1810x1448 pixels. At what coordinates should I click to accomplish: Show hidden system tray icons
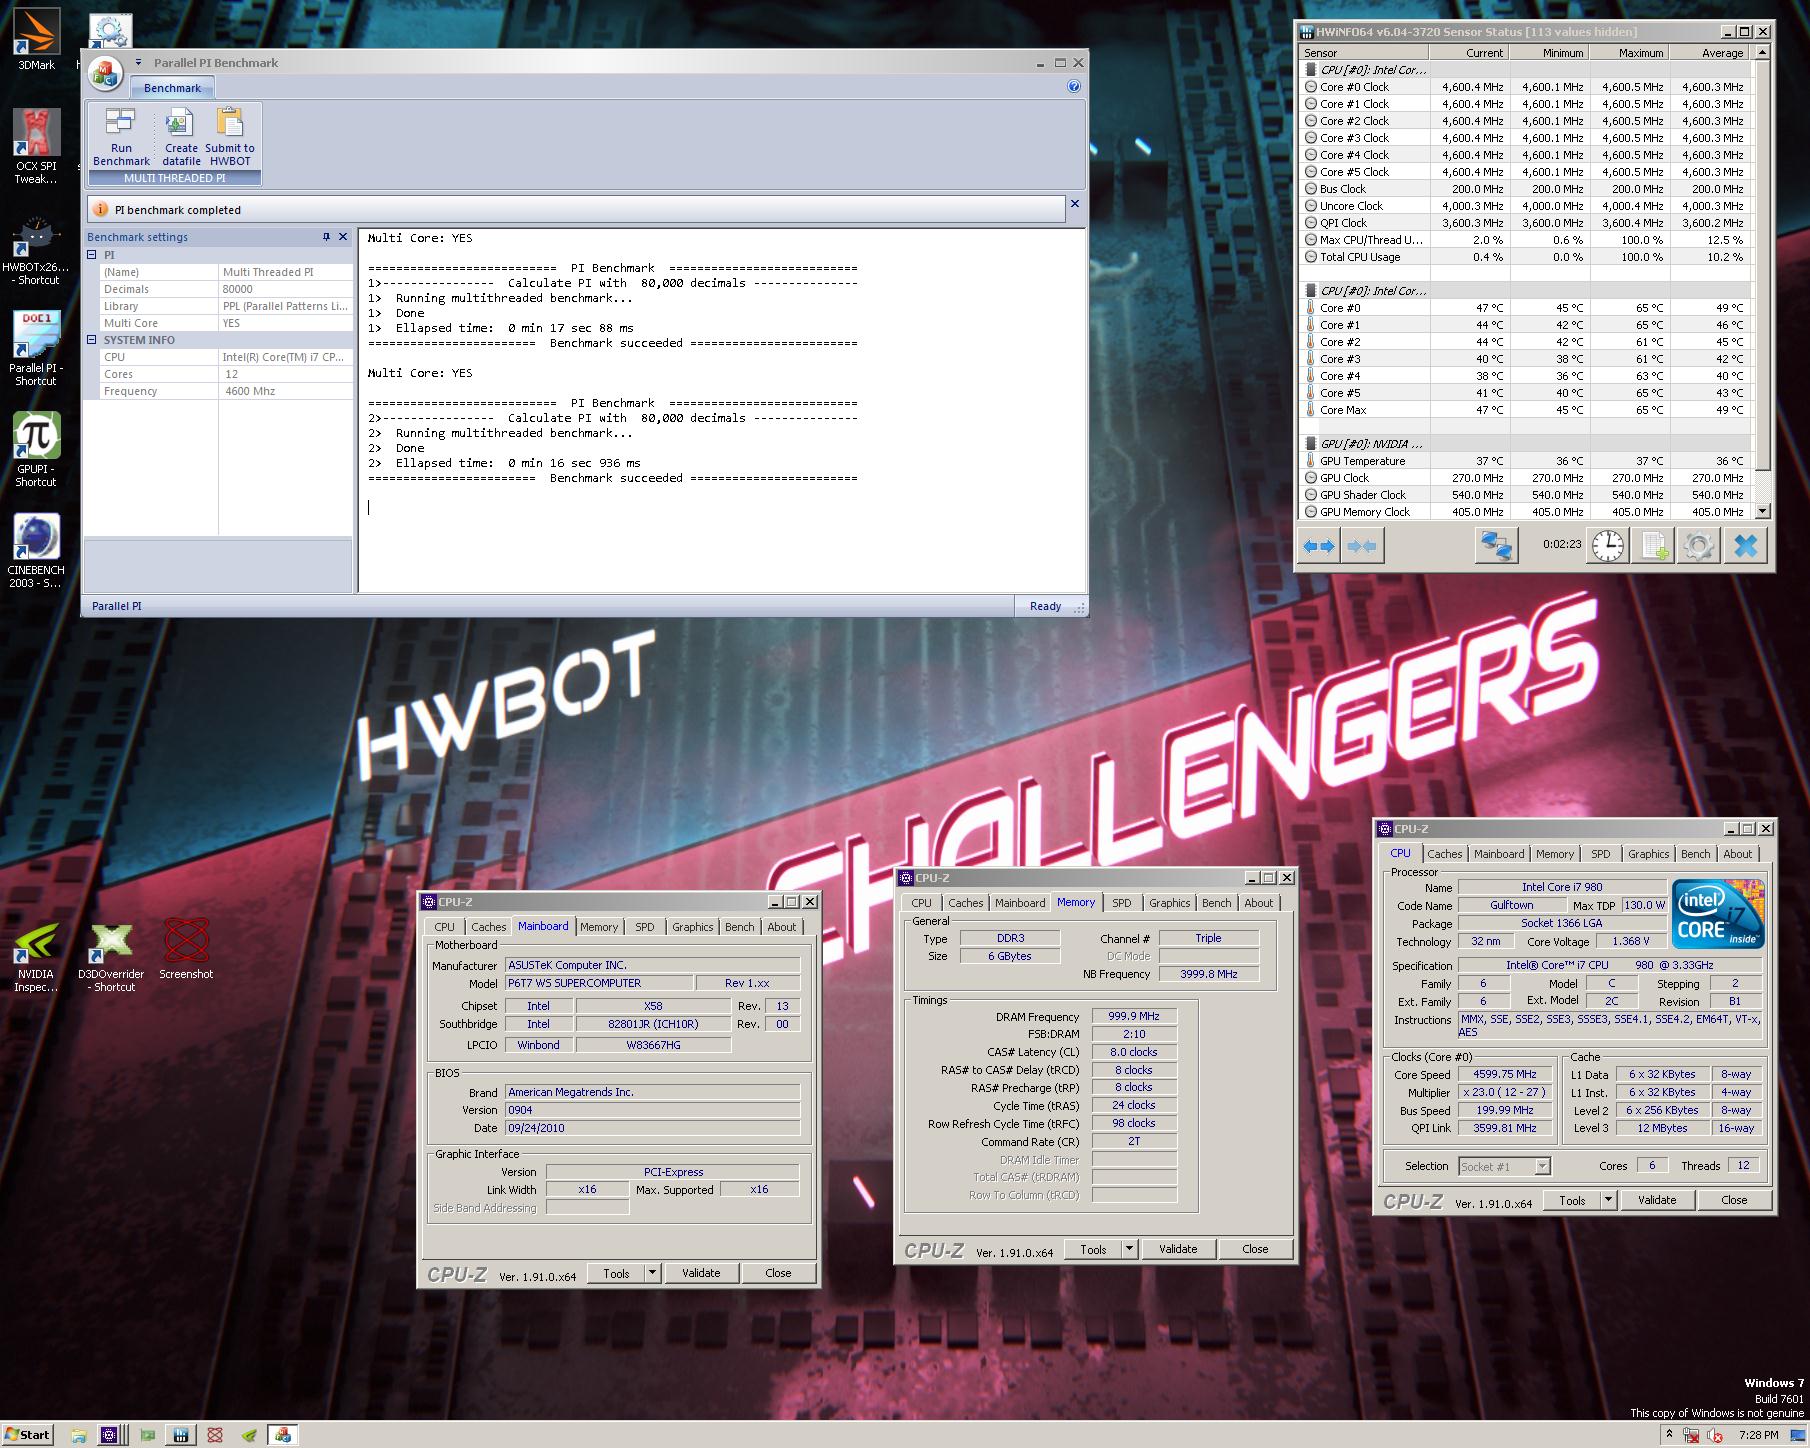[x=1669, y=1434]
